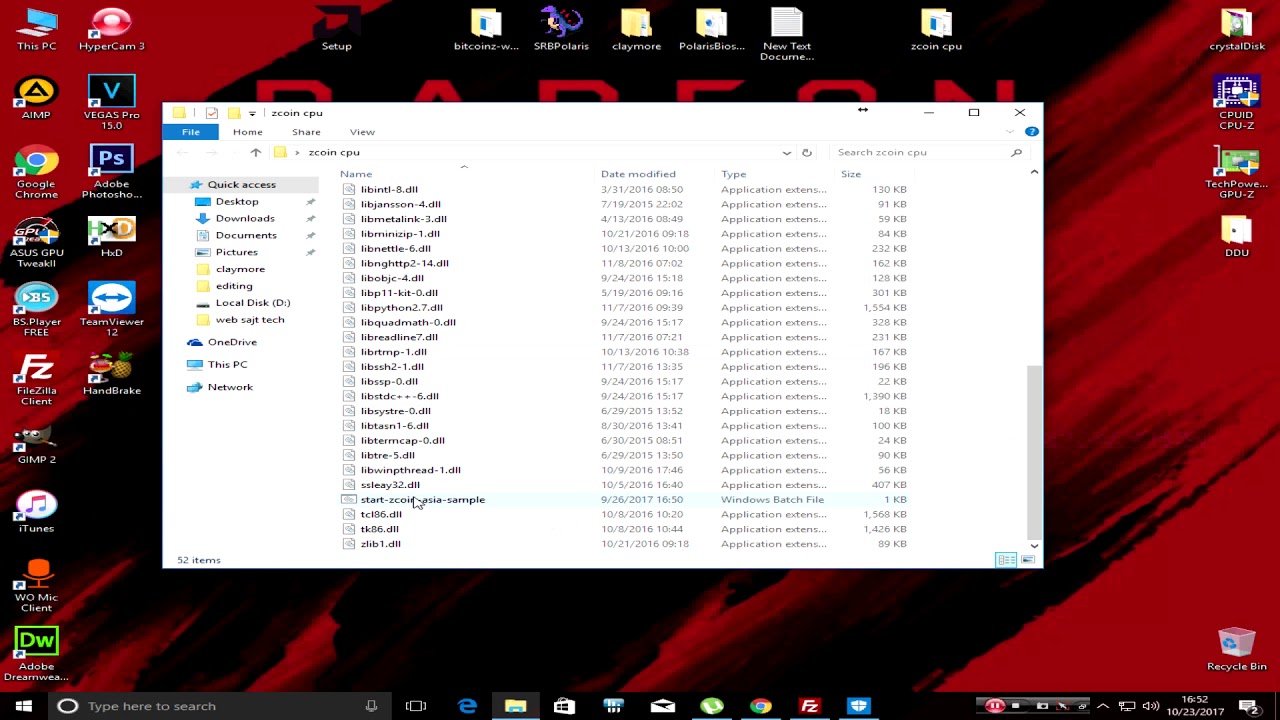
Task: Select the DDU desktop icon
Action: (x=1236, y=236)
